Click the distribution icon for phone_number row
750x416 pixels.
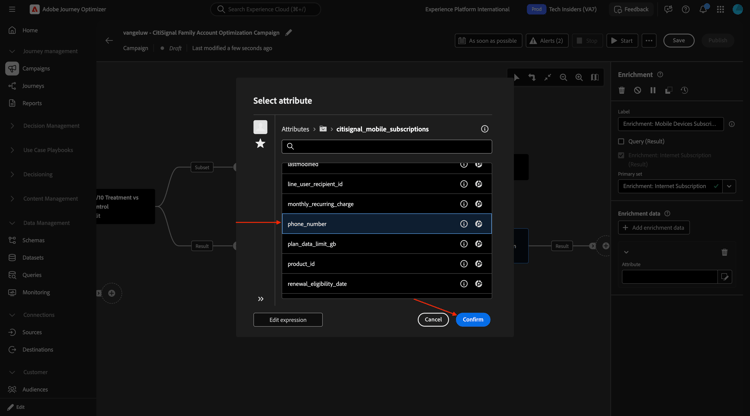coord(478,224)
